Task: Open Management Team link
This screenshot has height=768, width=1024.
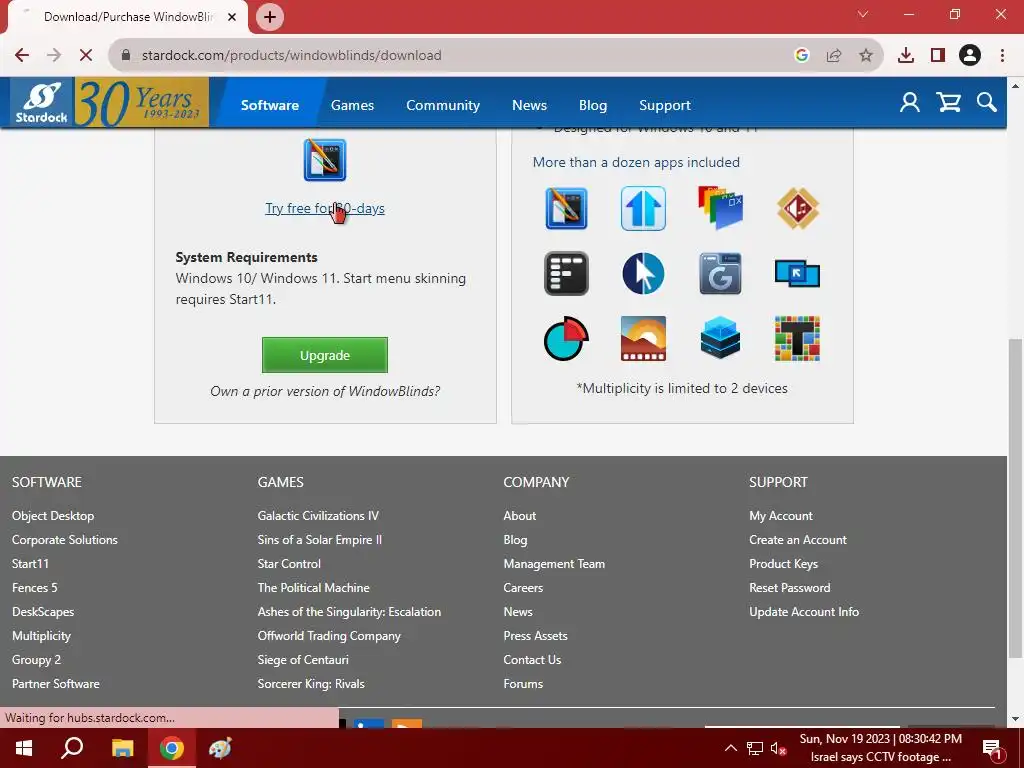Action: [x=554, y=564]
